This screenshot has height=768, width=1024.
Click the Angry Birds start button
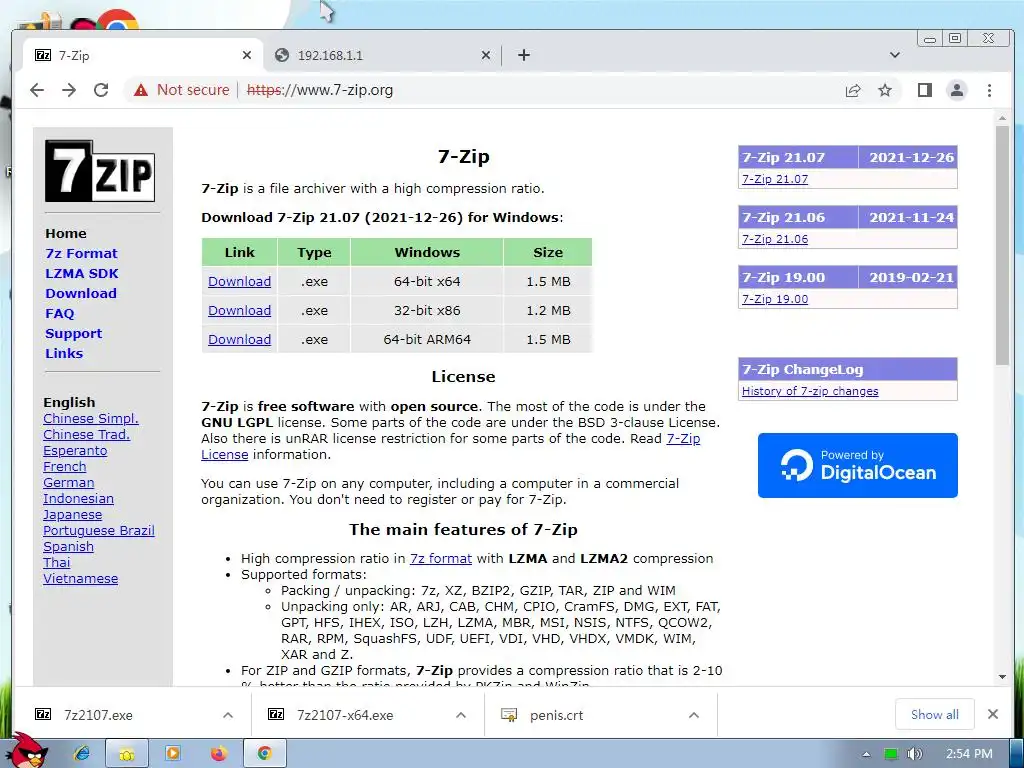27,750
